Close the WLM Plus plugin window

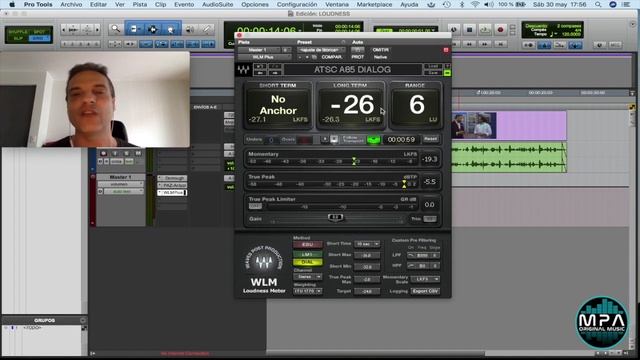239,36
